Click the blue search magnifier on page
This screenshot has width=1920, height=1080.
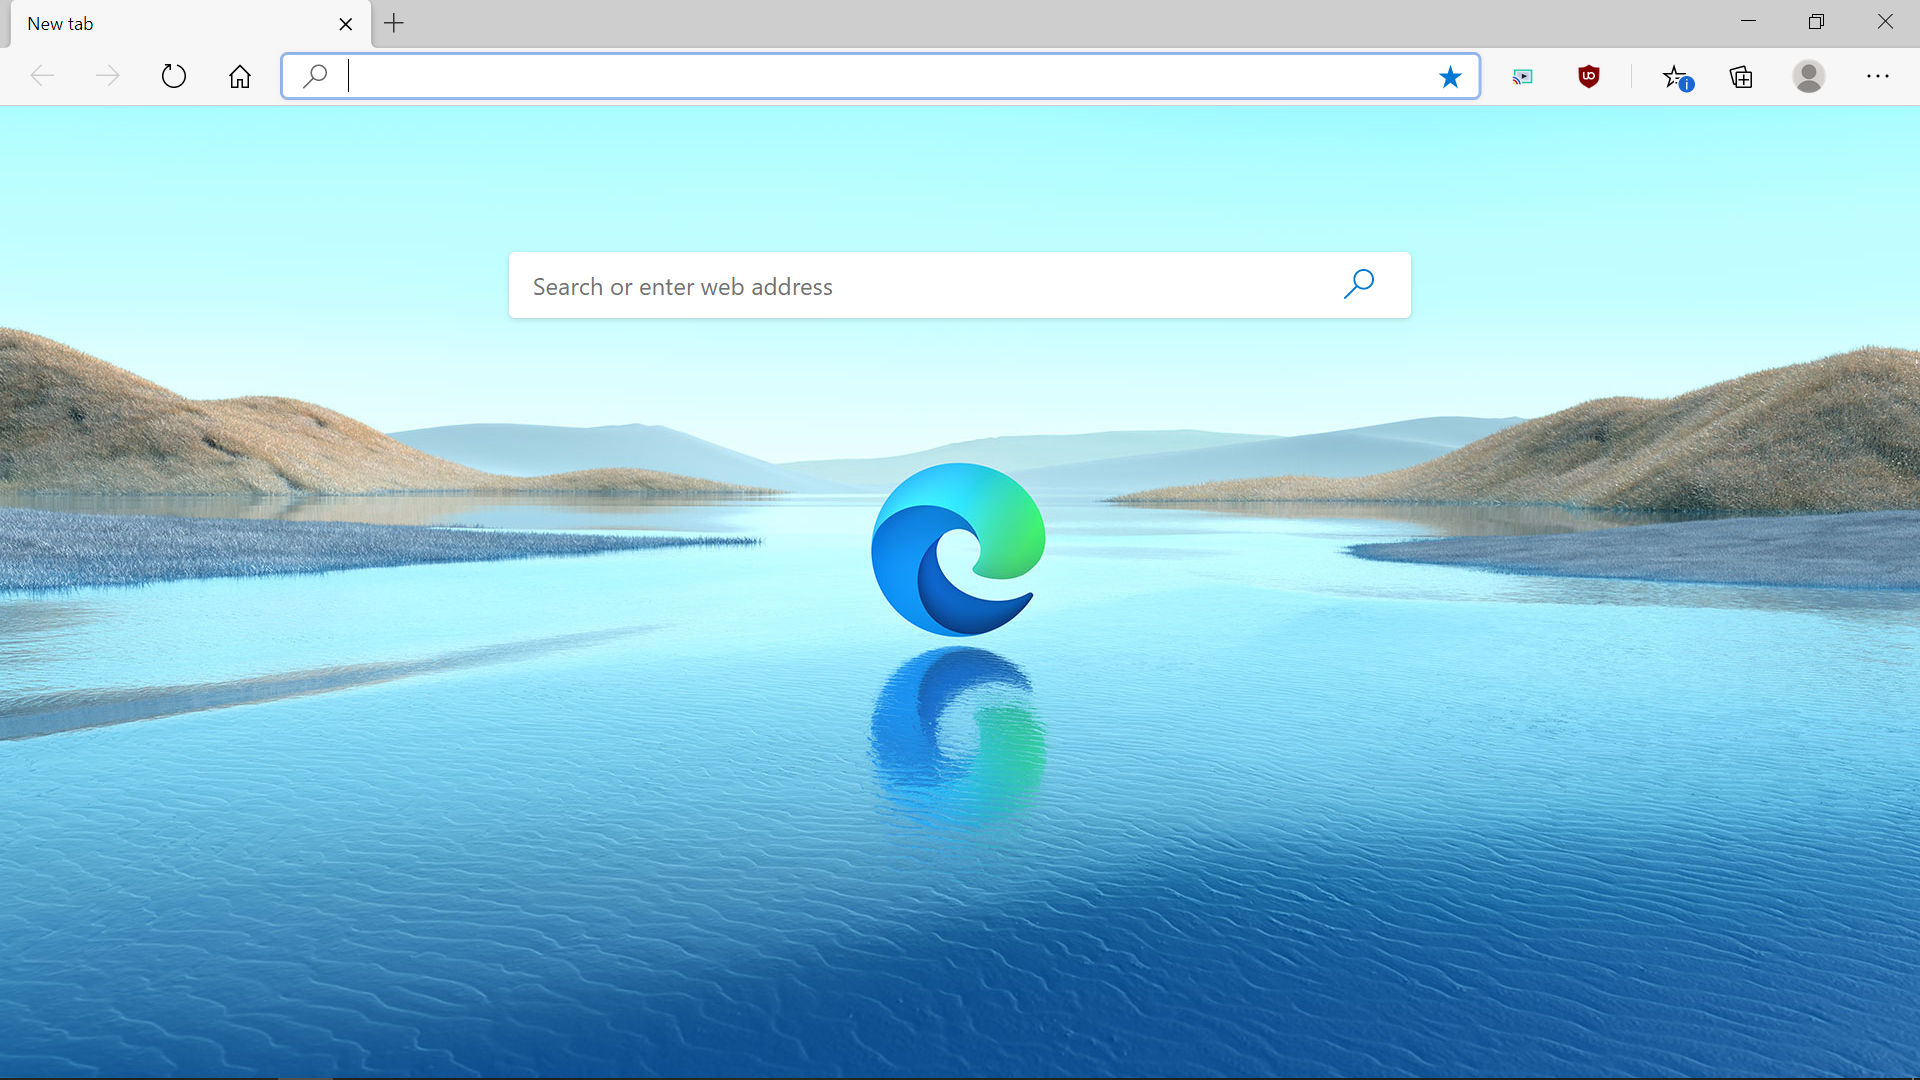coord(1358,285)
